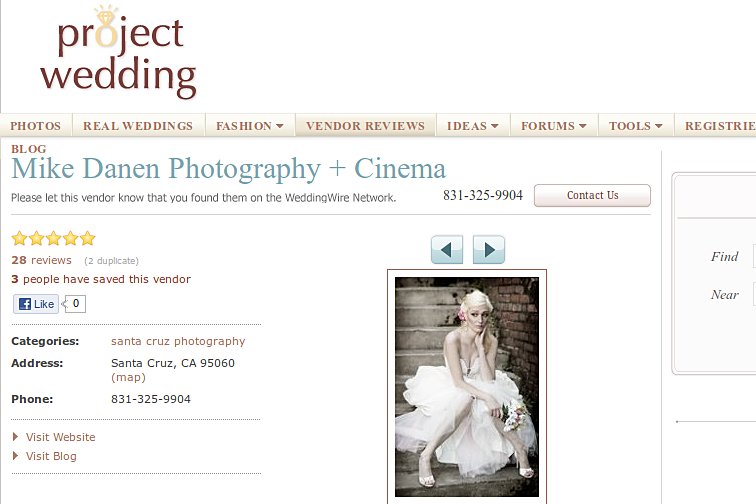Open the (map) link
This screenshot has height=504, width=756.
[x=128, y=377]
